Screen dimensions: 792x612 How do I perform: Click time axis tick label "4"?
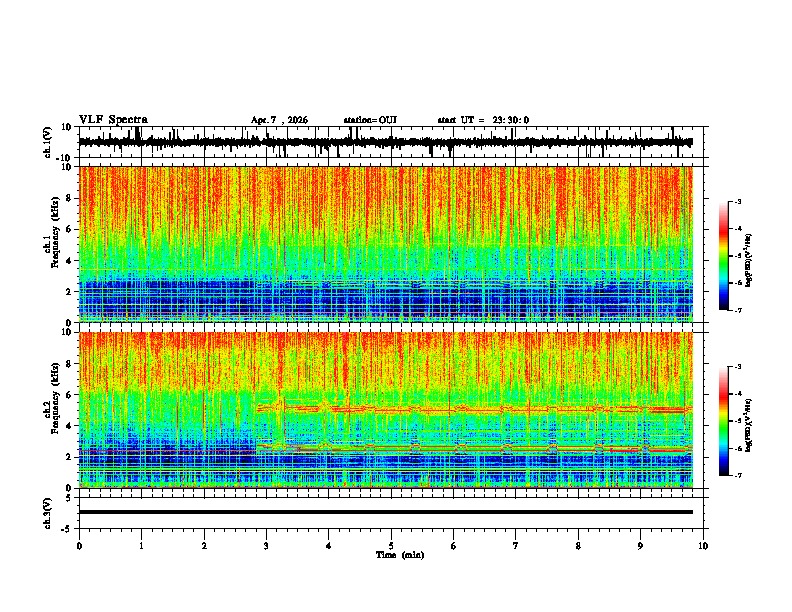[329, 546]
